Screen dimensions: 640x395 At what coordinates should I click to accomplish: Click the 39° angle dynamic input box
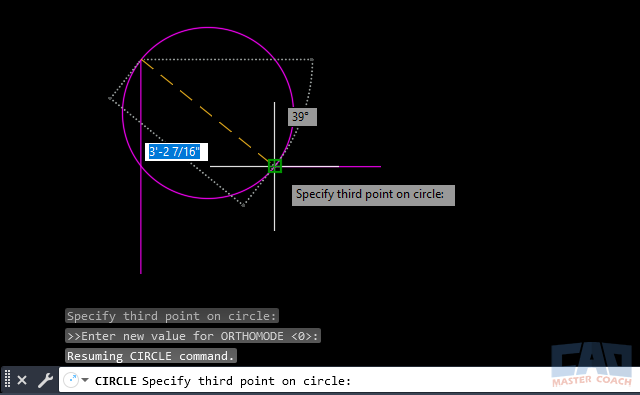click(302, 117)
